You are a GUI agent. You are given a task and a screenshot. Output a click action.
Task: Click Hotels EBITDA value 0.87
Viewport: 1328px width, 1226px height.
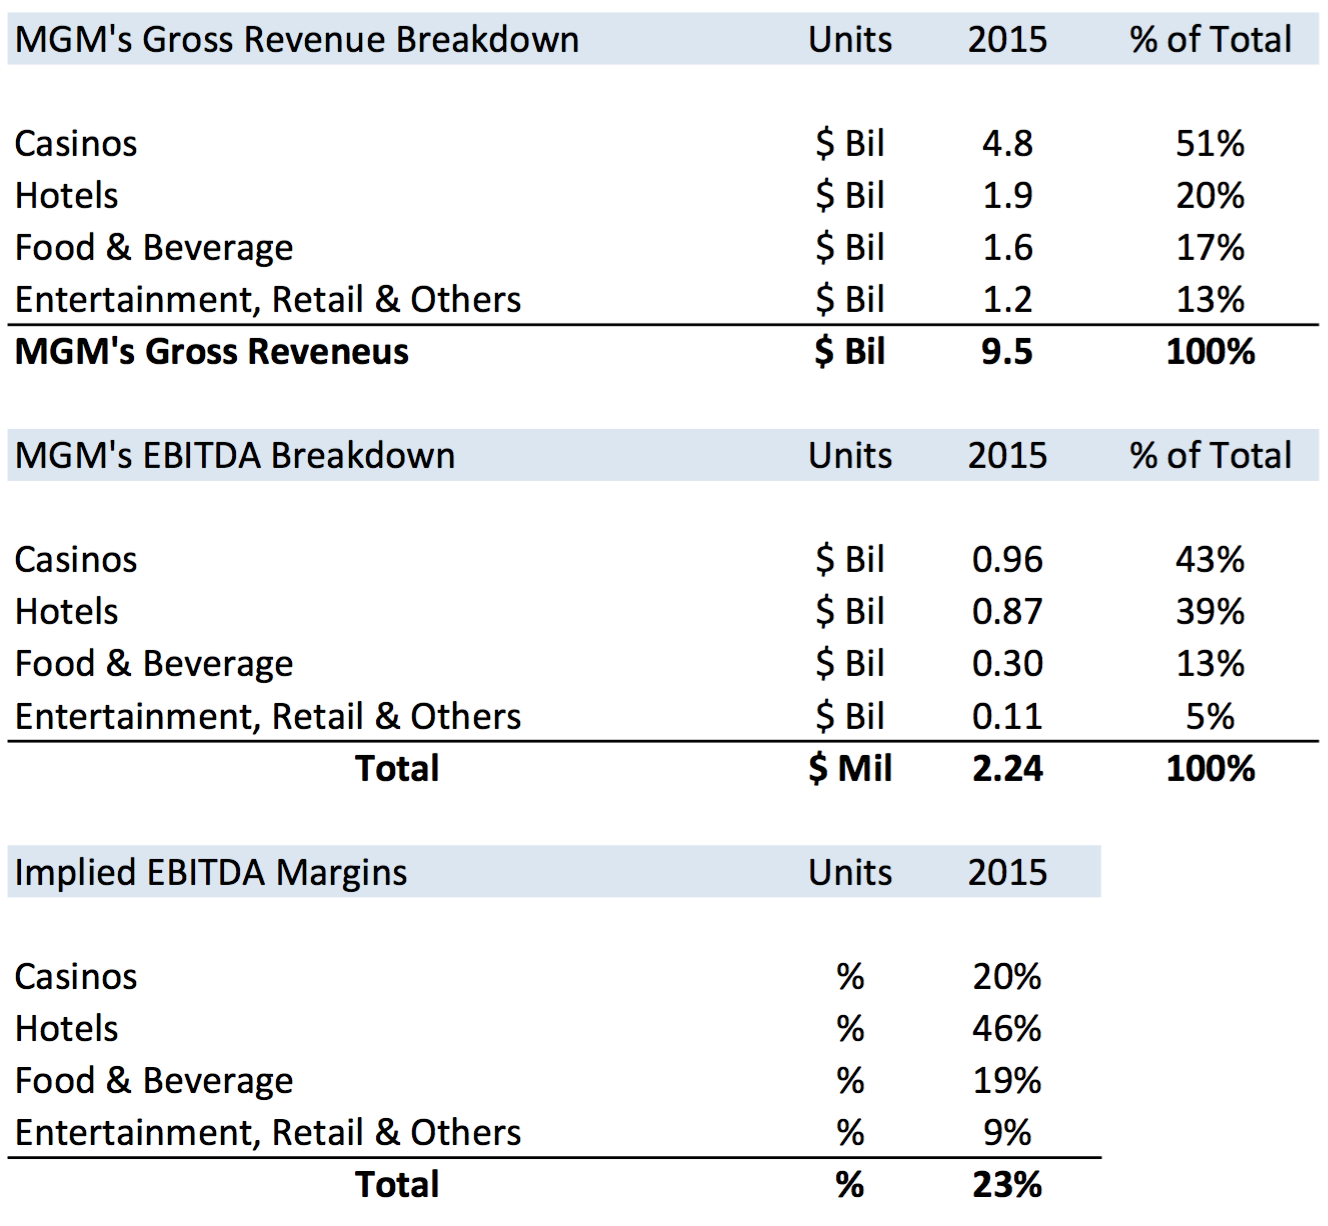[x=1007, y=612]
